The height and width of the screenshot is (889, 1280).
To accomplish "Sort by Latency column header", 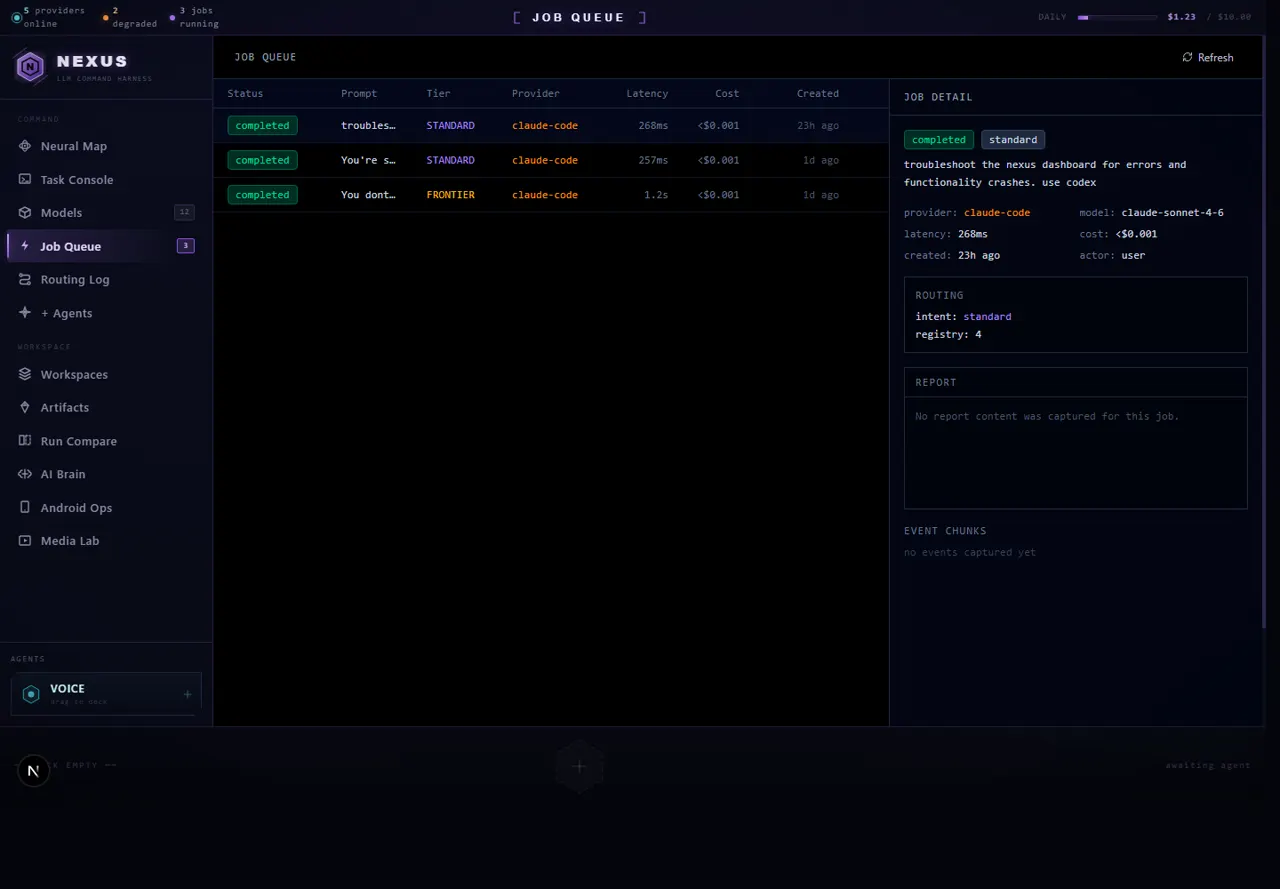I will point(647,93).
